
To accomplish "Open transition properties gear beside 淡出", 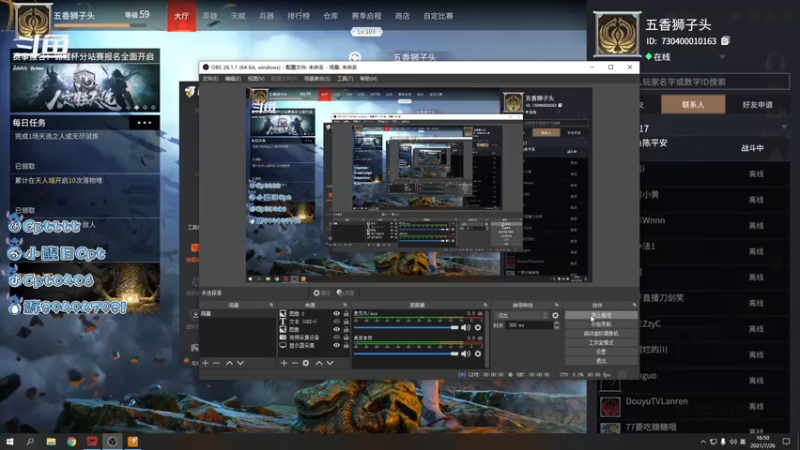I will [x=555, y=315].
